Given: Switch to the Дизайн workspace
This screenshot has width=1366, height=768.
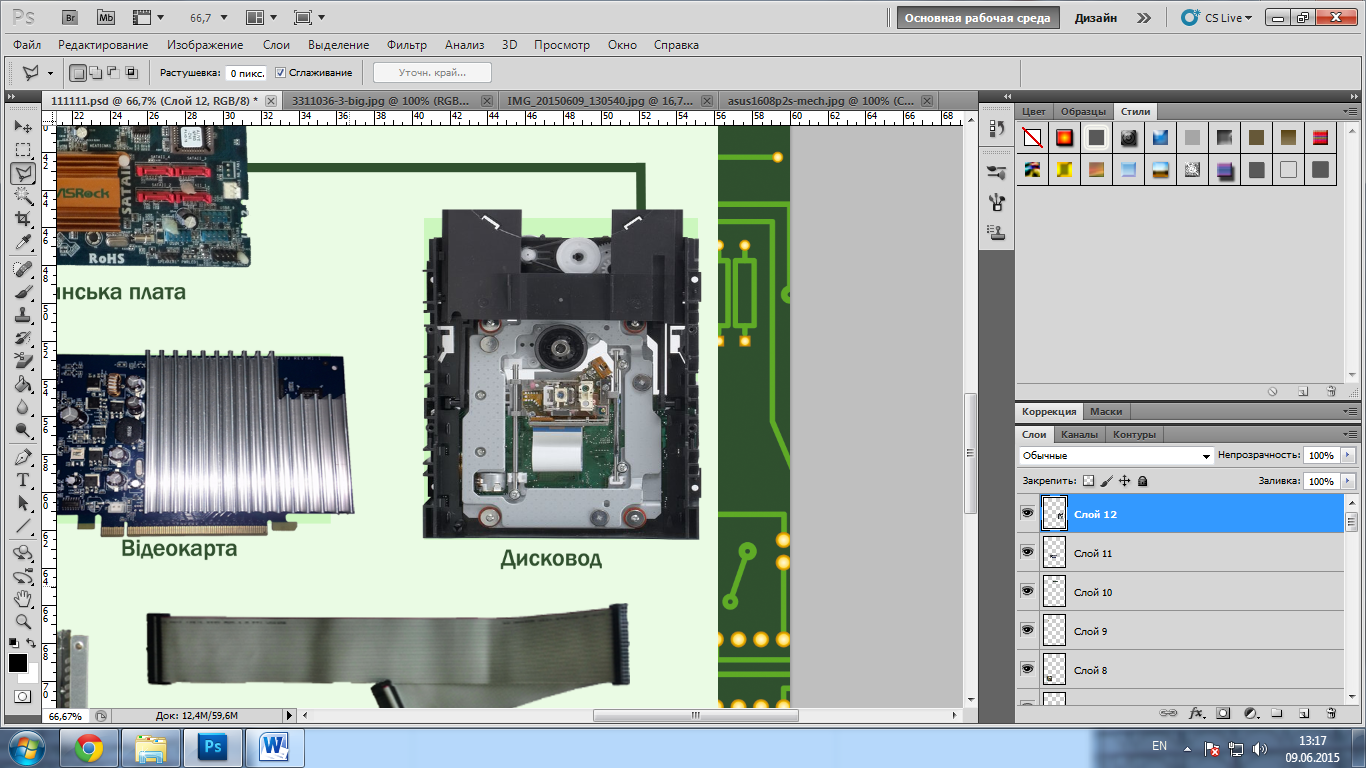Looking at the screenshot, I should click(1096, 18).
